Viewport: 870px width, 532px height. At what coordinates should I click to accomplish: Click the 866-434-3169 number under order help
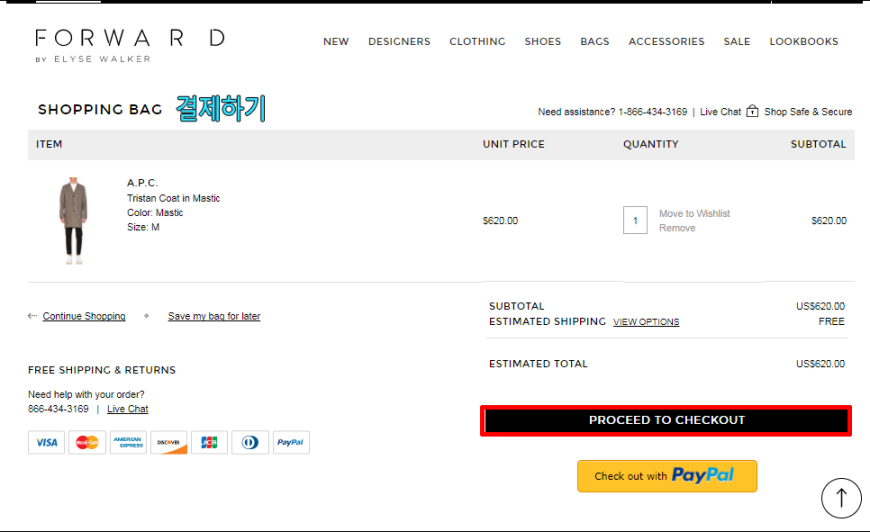(58, 409)
